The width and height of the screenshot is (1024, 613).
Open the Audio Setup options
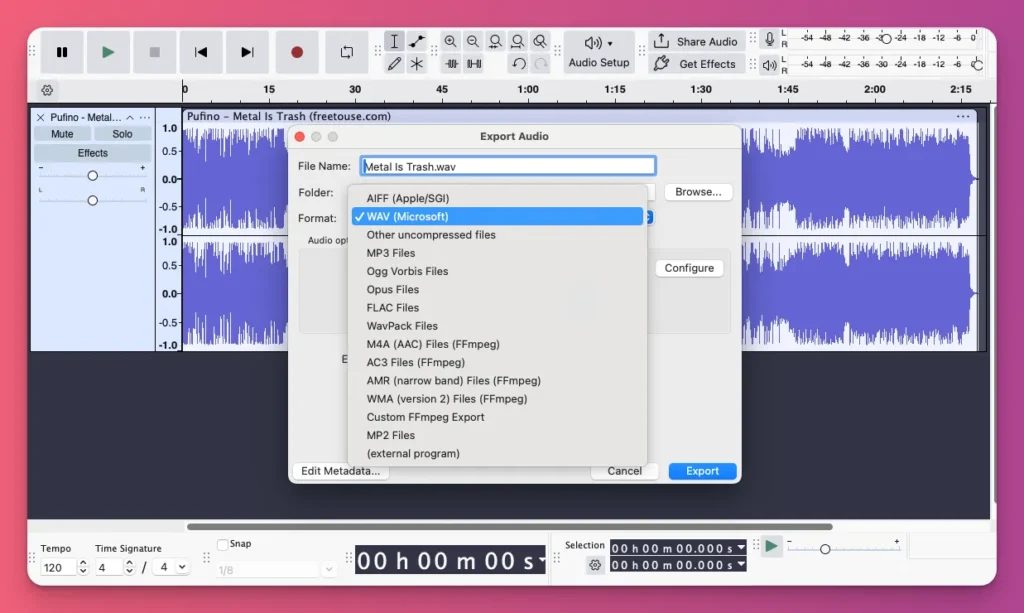tap(599, 52)
